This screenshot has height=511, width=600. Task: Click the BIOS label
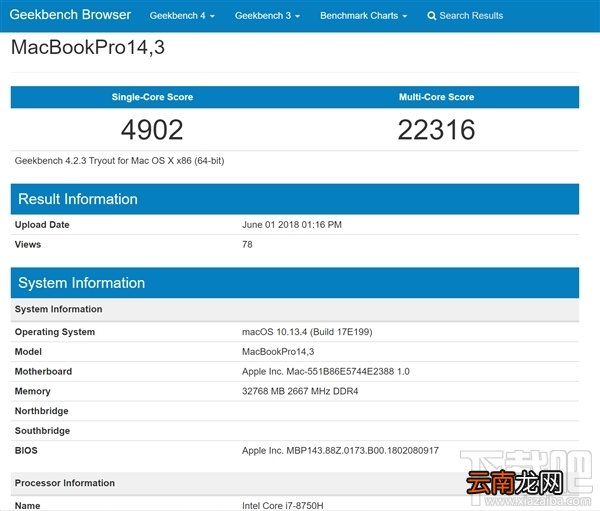pyautogui.click(x=26, y=451)
